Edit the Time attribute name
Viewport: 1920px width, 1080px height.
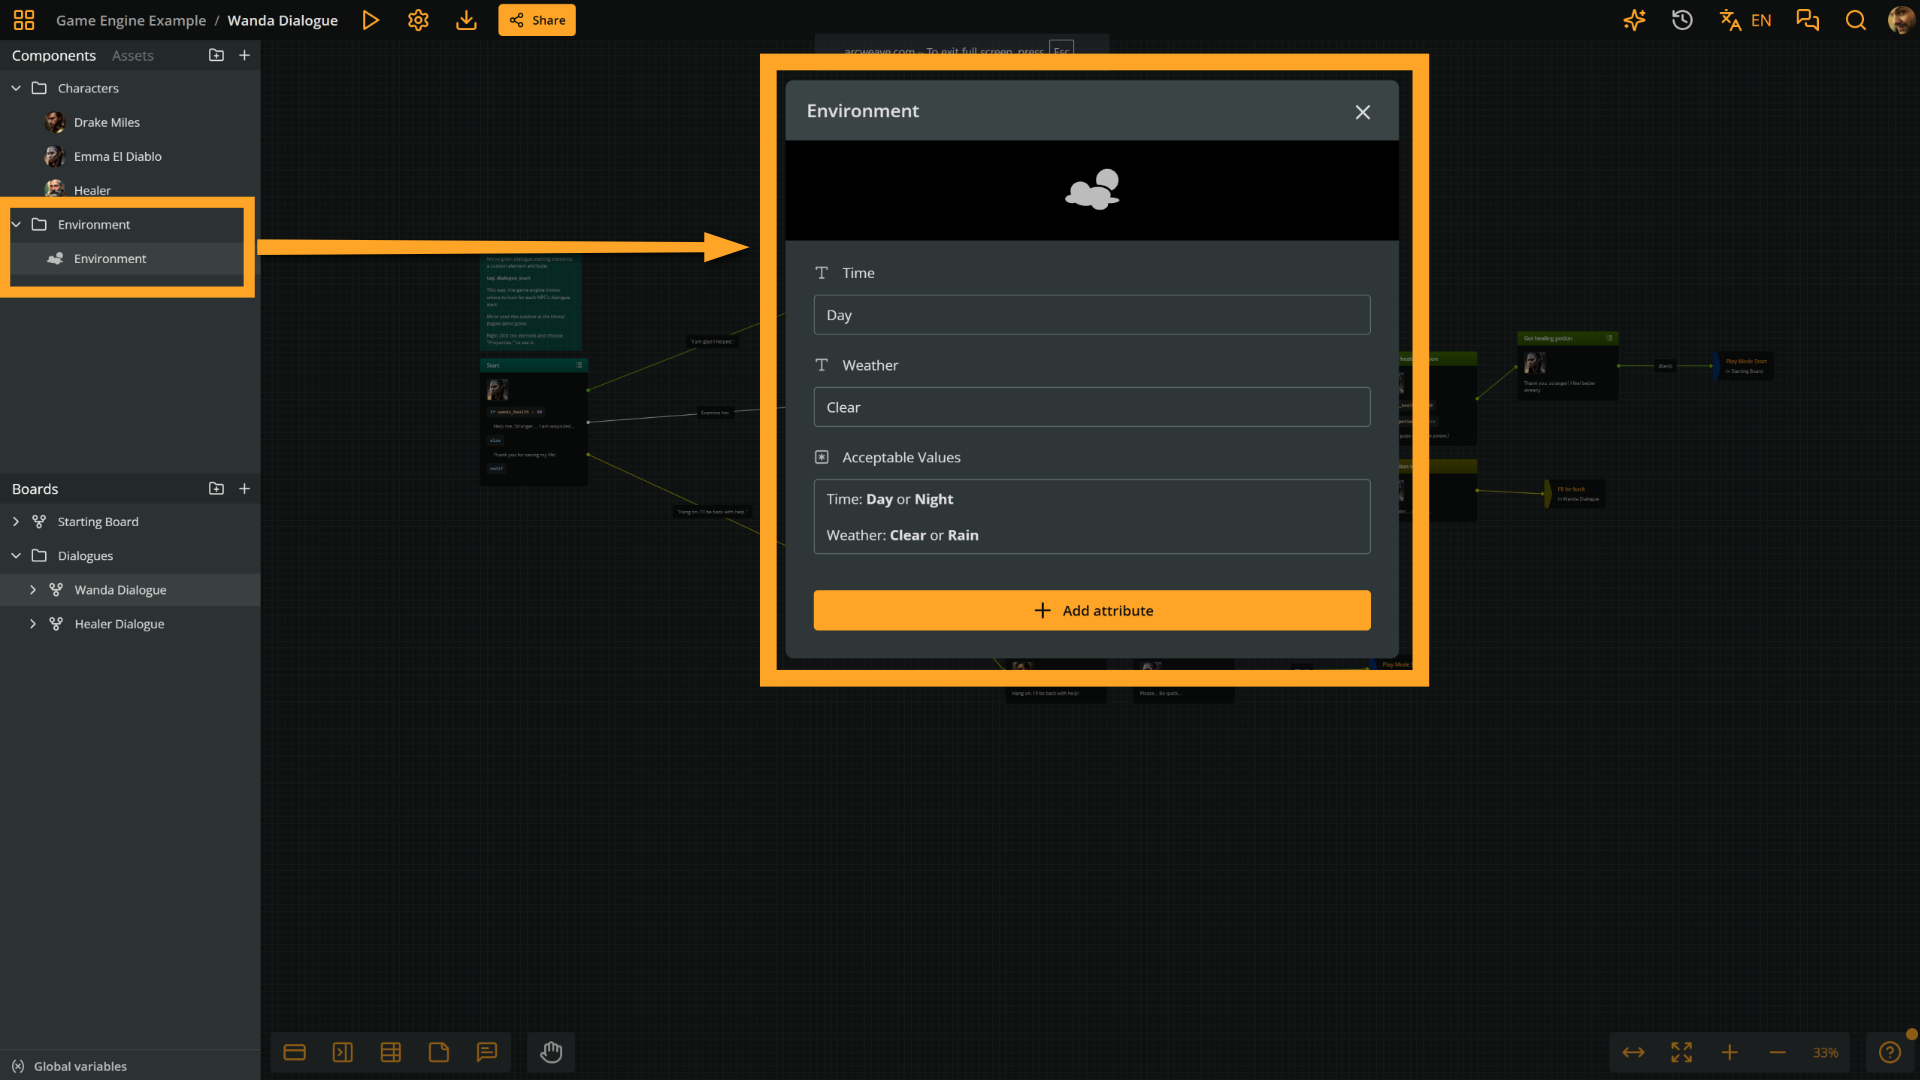(x=858, y=273)
